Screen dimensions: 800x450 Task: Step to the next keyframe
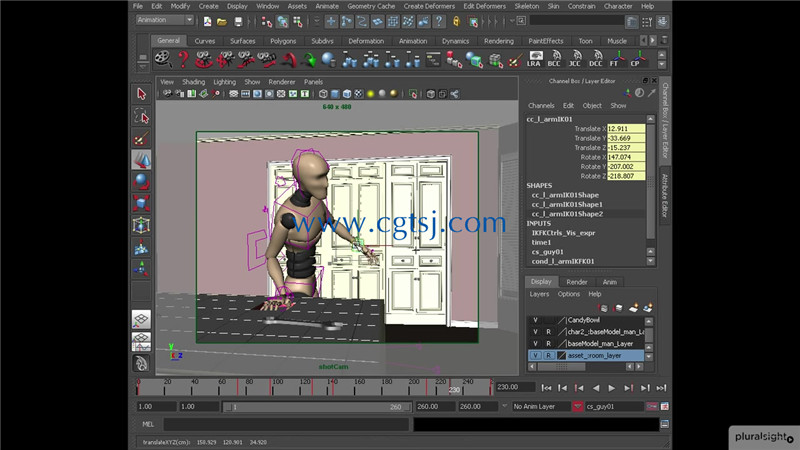click(628, 388)
